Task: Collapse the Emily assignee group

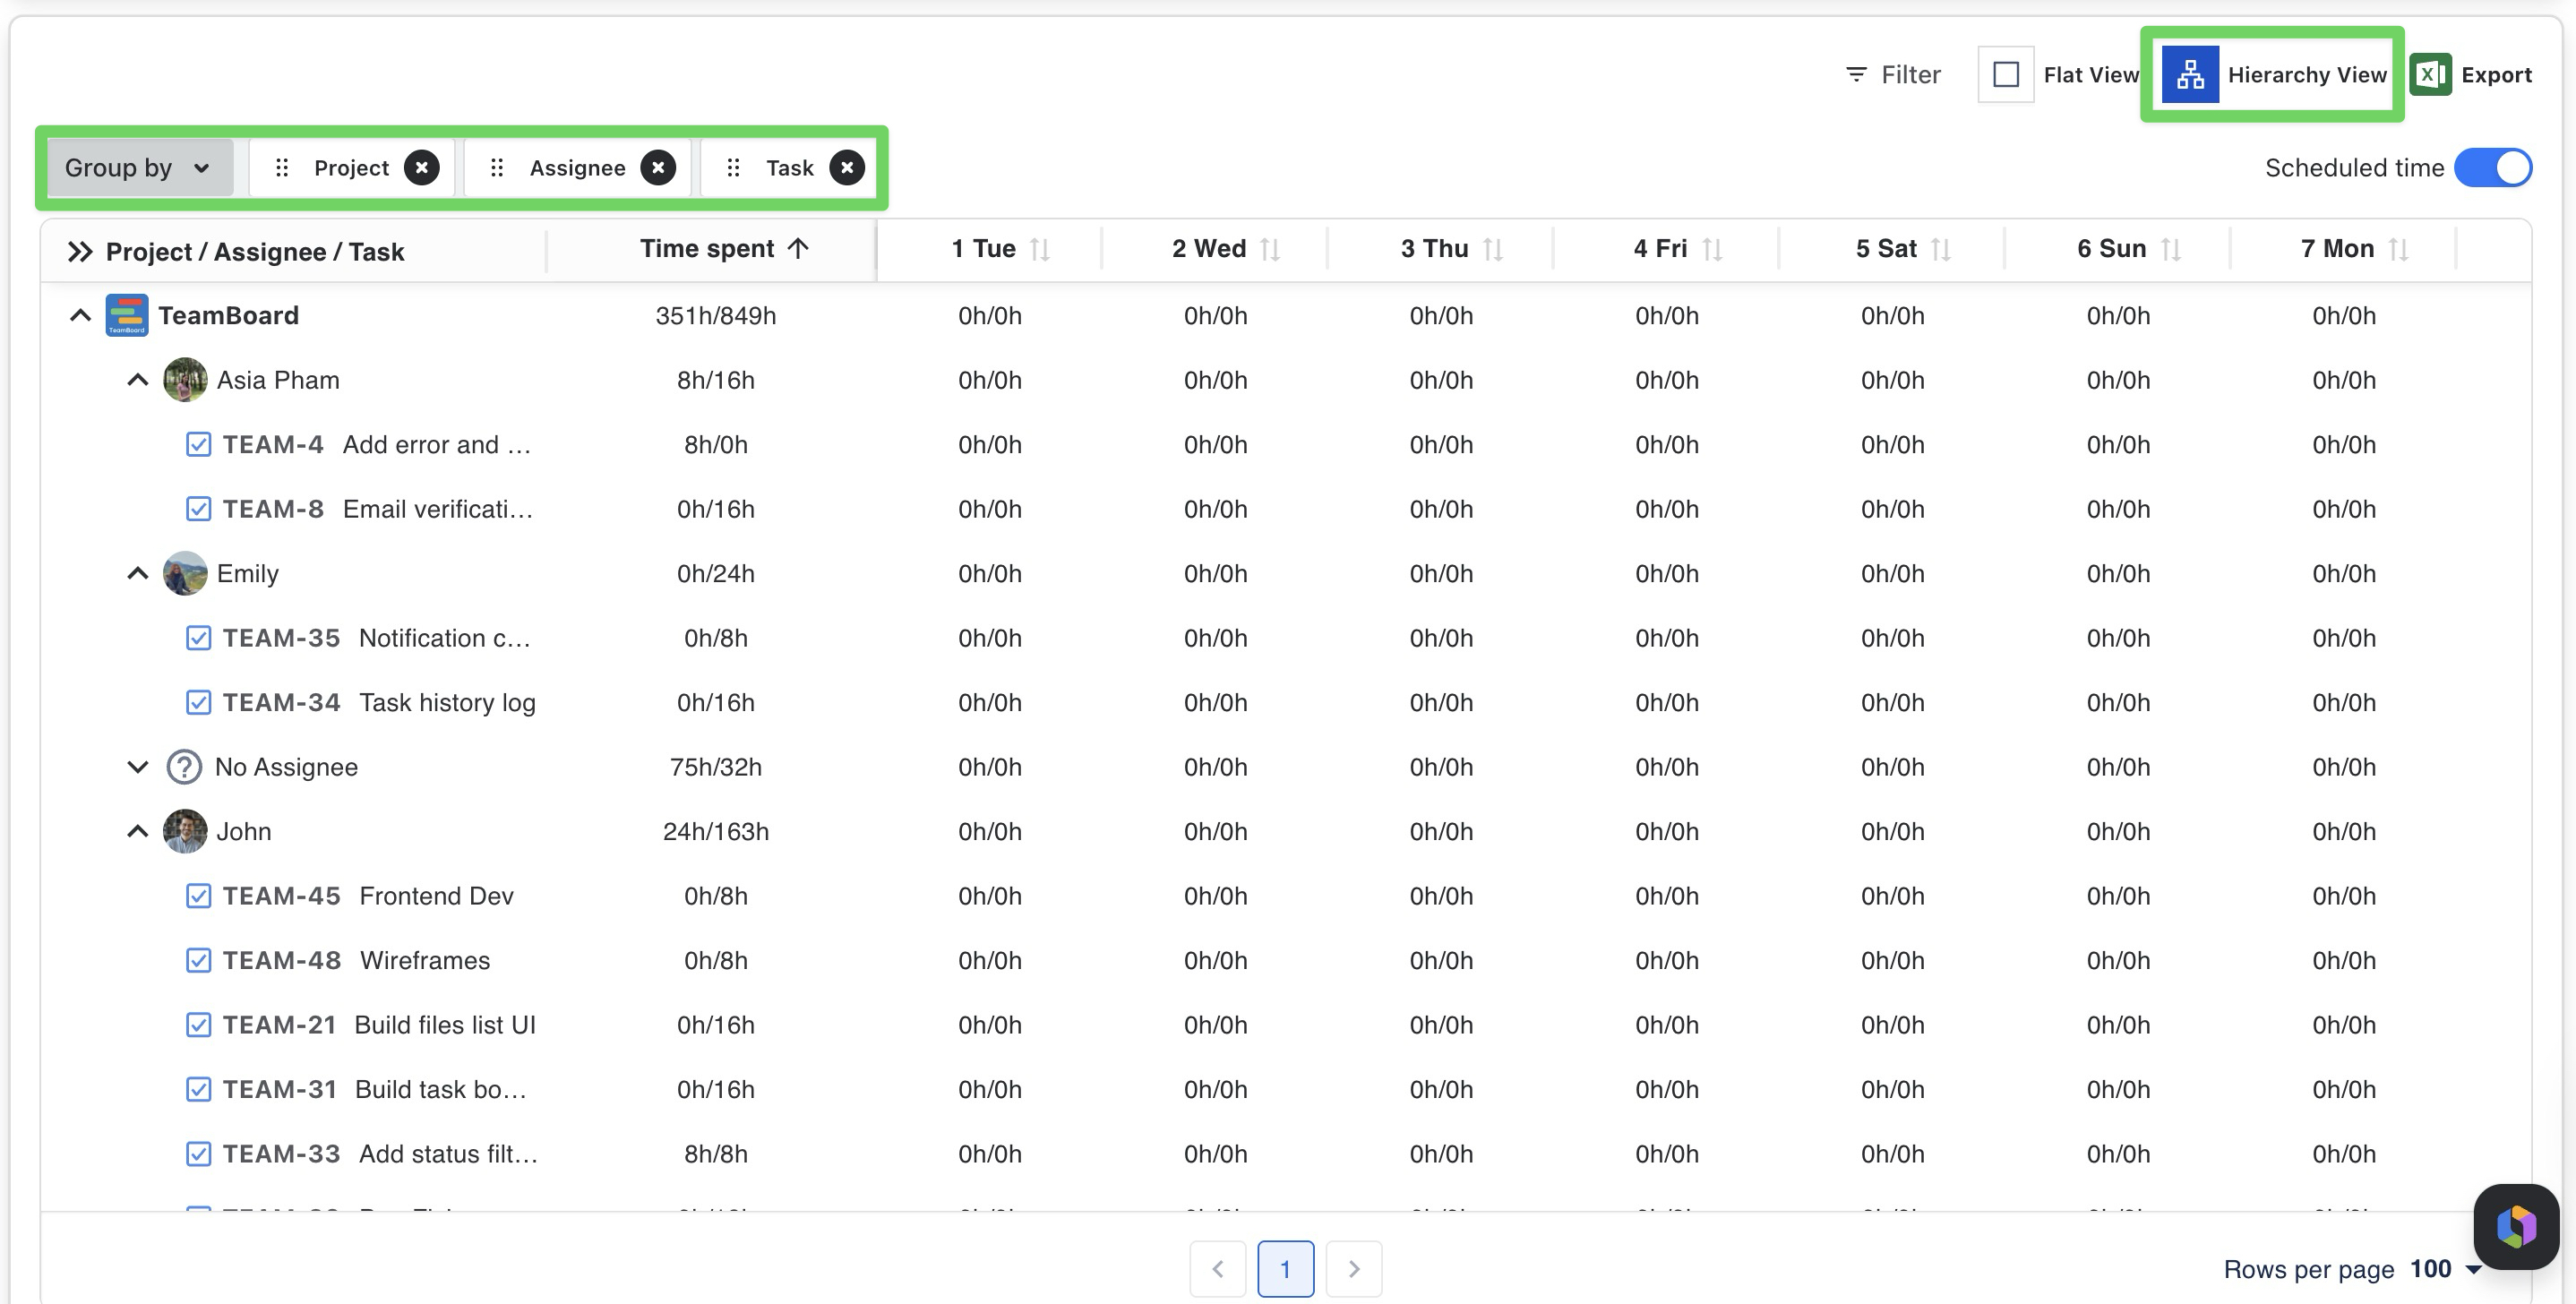Action: point(138,574)
